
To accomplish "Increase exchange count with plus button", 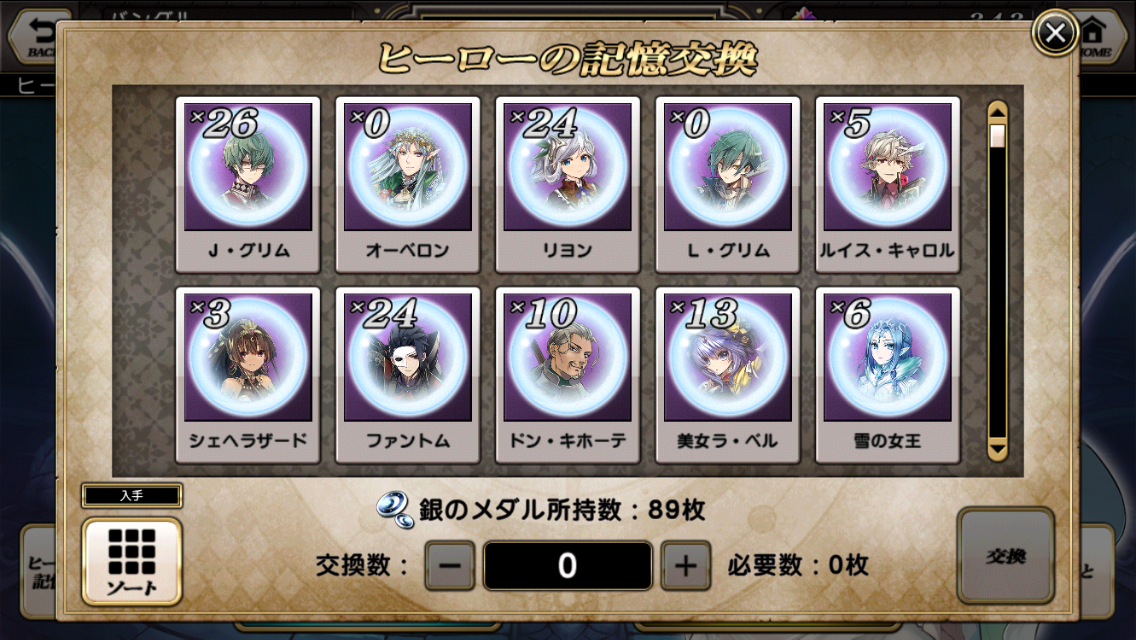I will point(685,565).
